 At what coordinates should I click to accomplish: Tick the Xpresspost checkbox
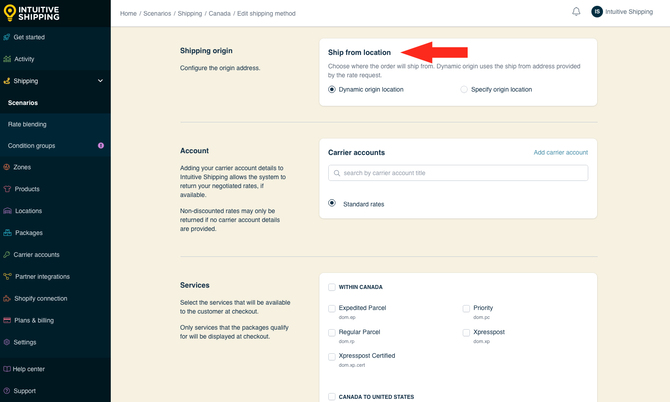(x=466, y=332)
